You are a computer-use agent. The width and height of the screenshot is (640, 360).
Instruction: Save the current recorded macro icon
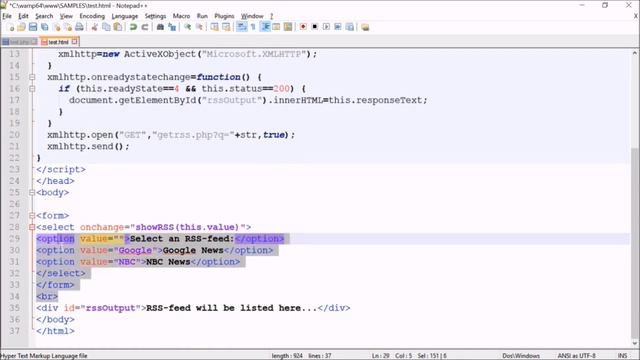pyautogui.click(x=350, y=27)
